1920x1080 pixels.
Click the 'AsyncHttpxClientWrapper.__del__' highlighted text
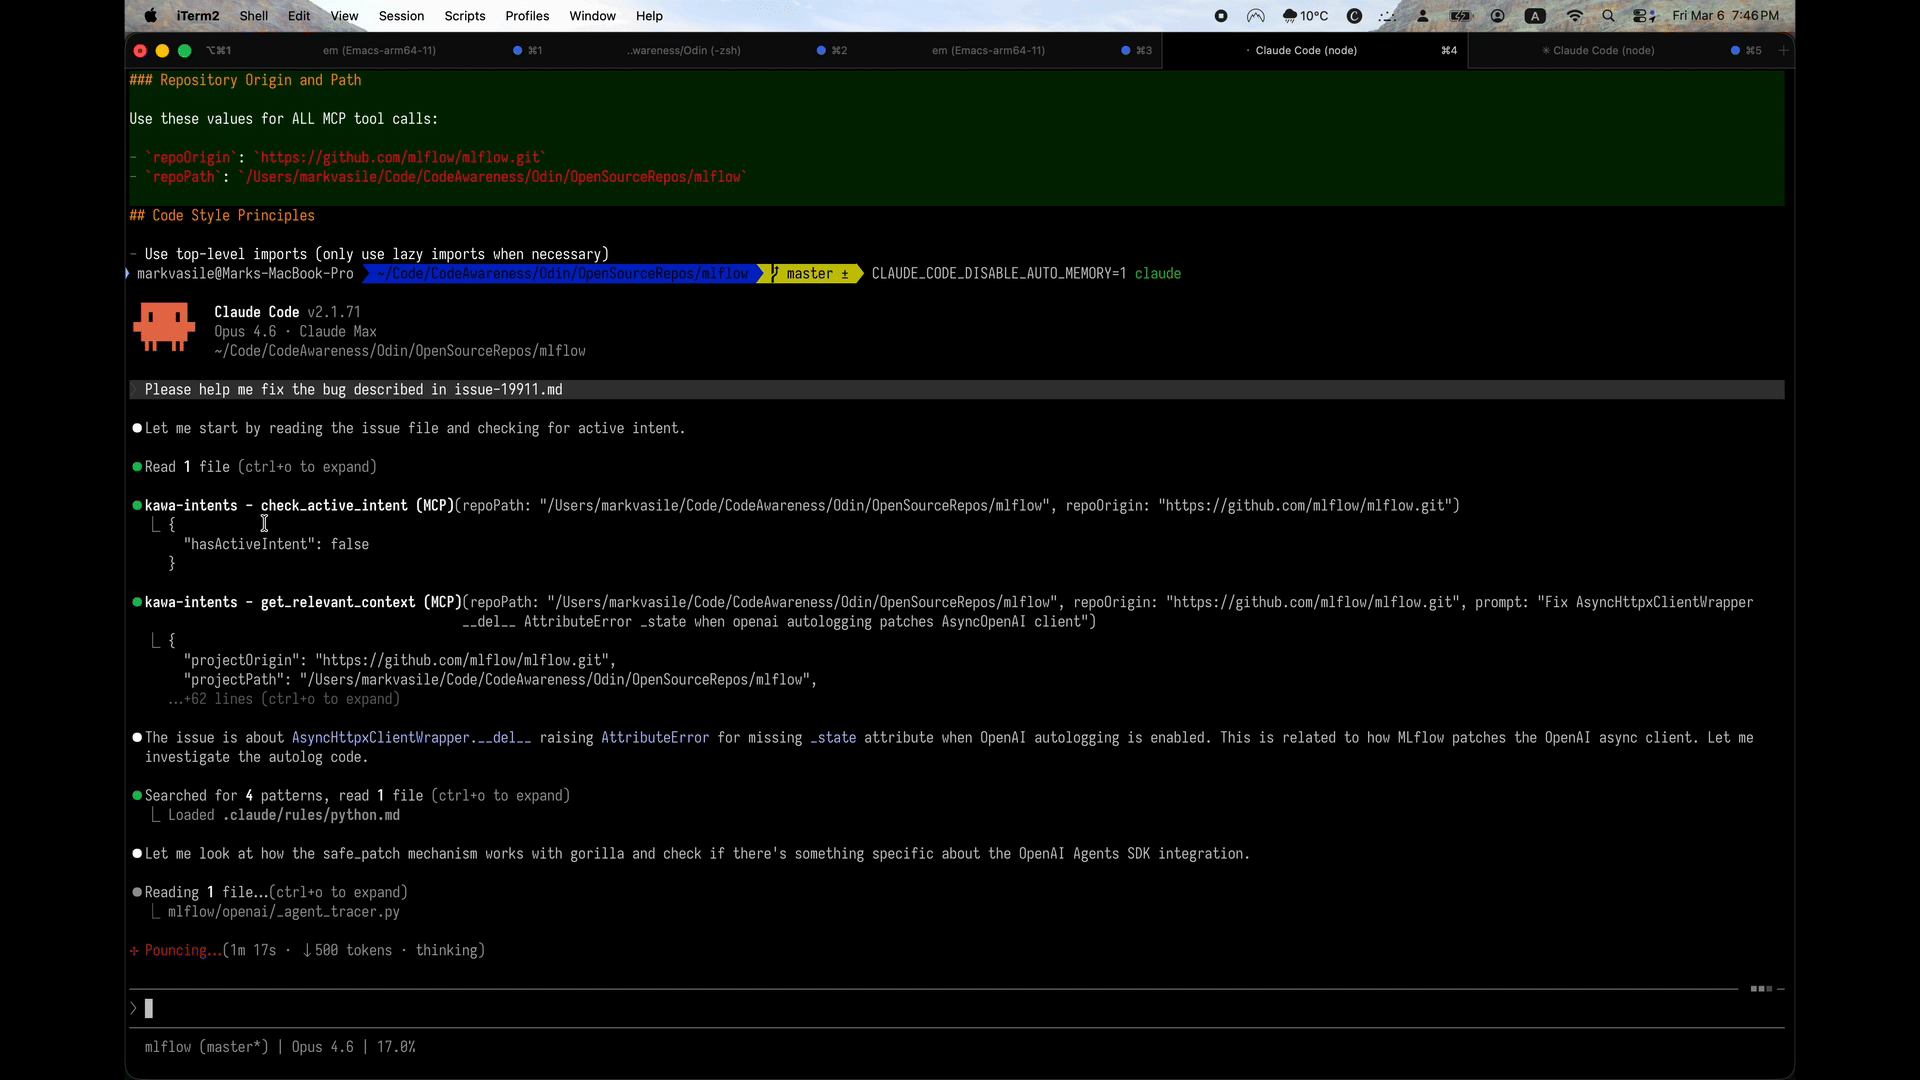(x=411, y=738)
